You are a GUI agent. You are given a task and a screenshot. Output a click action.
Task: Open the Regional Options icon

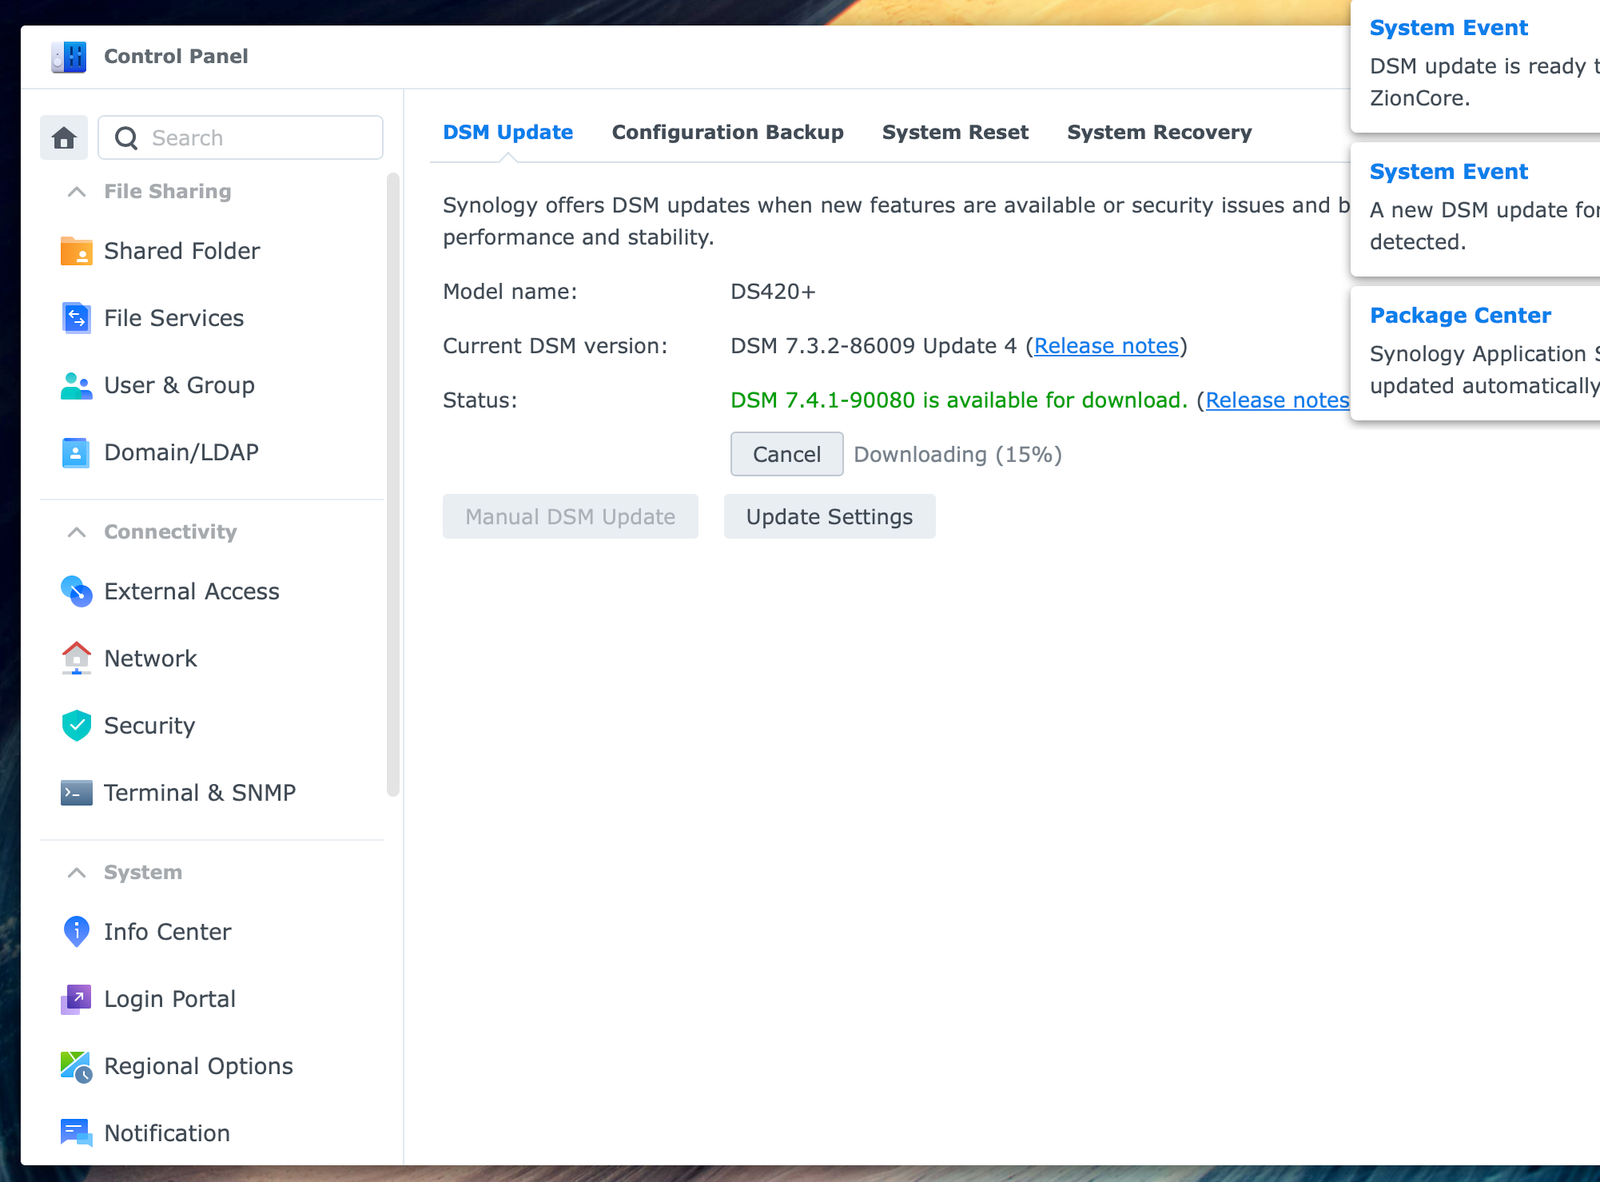76,1066
